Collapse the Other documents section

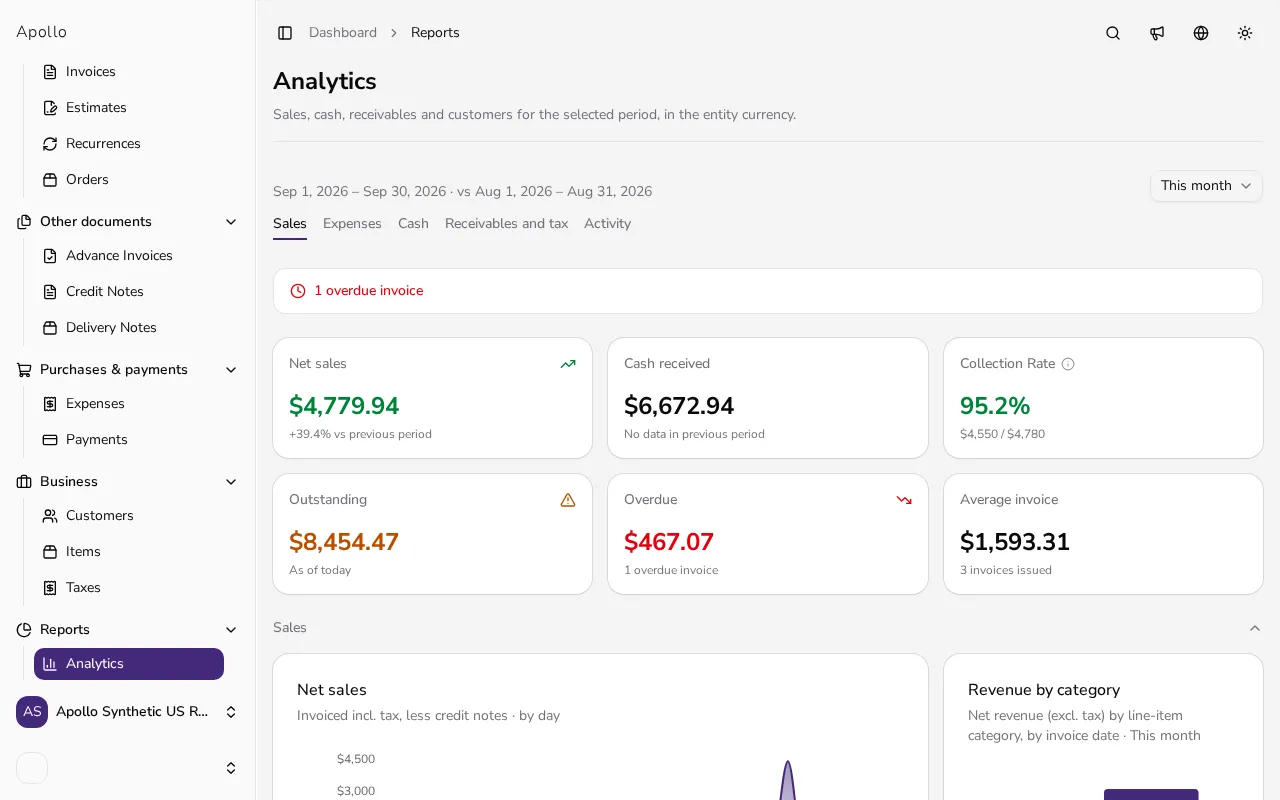tap(231, 222)
